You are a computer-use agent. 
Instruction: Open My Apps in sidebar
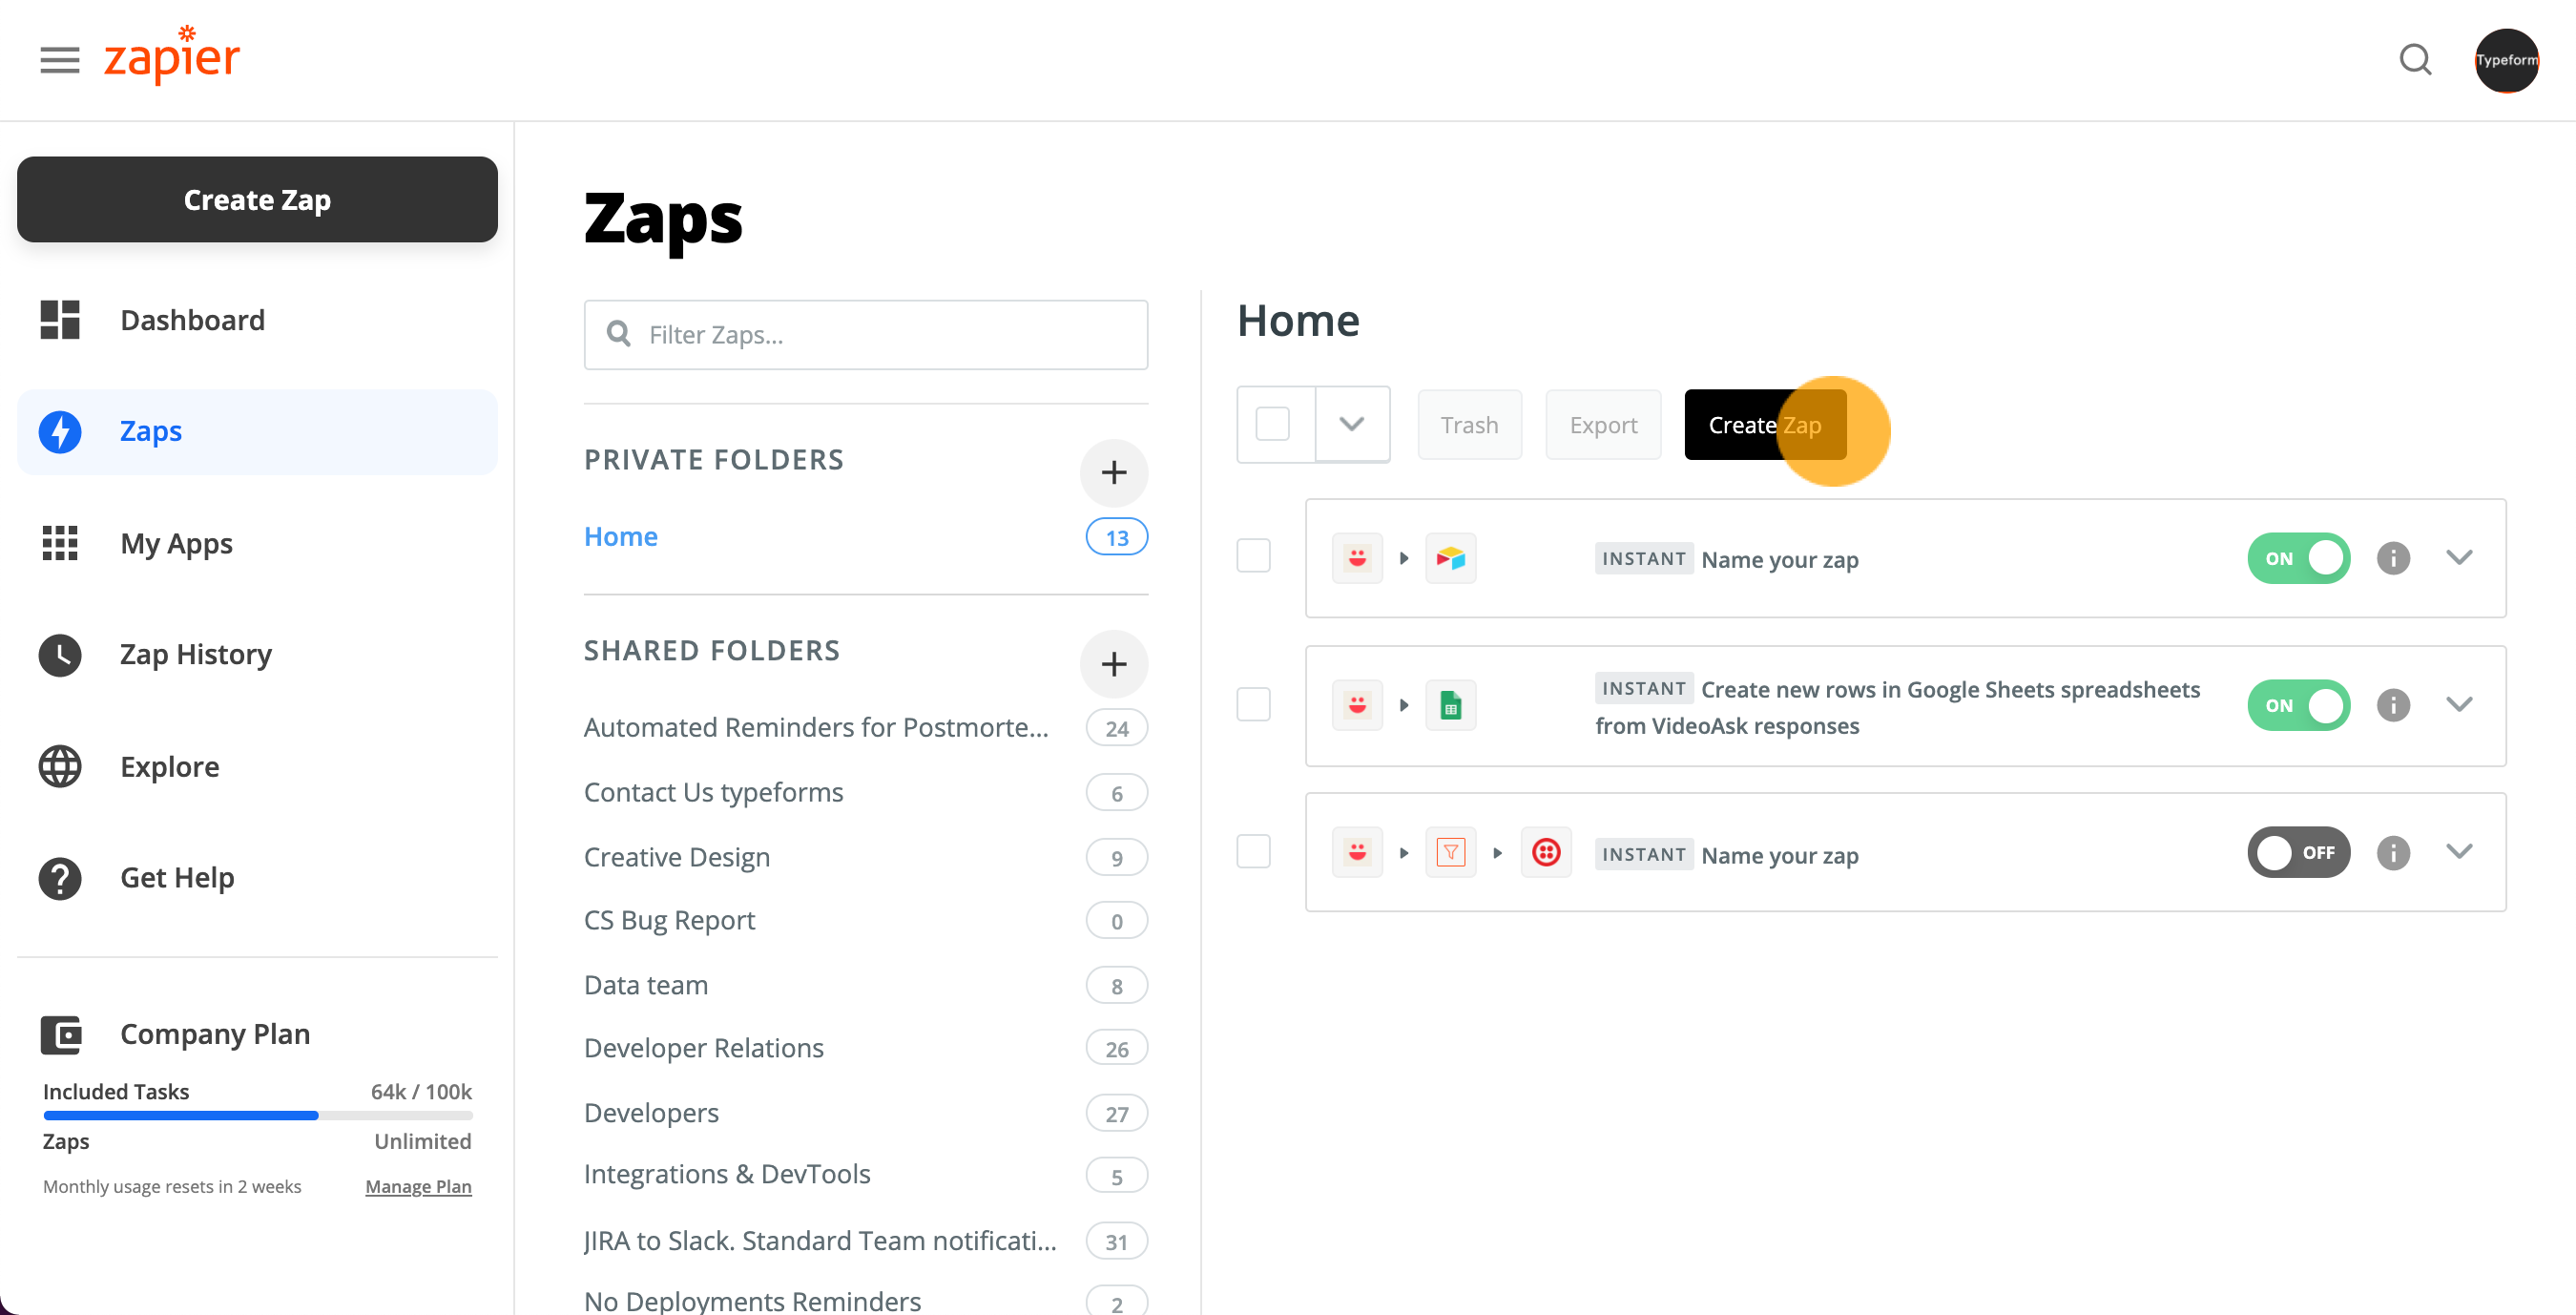(x=257, y=543)
